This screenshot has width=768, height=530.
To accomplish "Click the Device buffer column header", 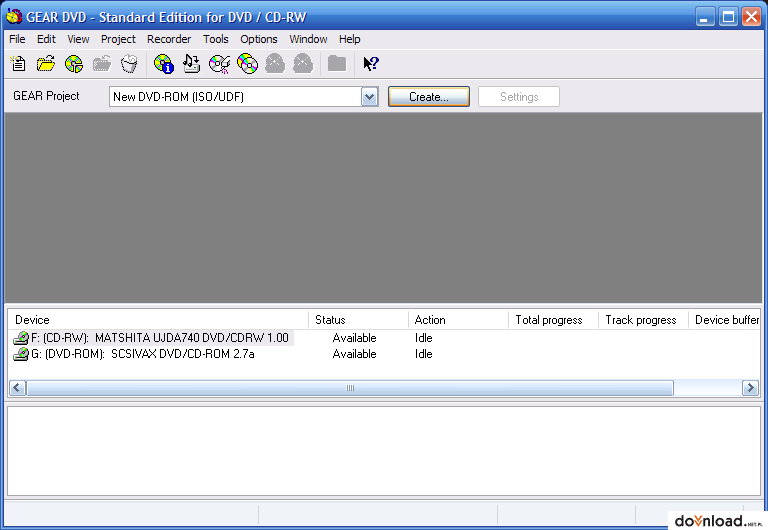I will pyautogui.click(x=724, y=320).
